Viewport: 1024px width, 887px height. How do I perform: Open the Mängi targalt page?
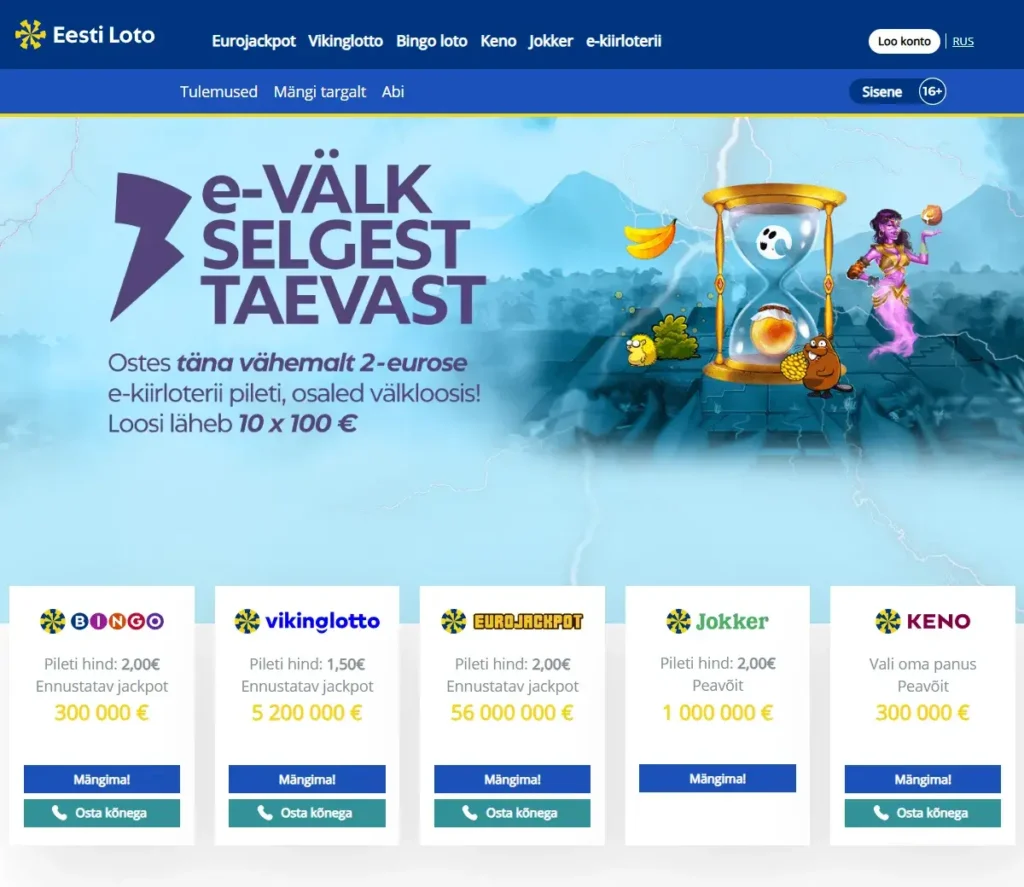(x=319, y=91)
